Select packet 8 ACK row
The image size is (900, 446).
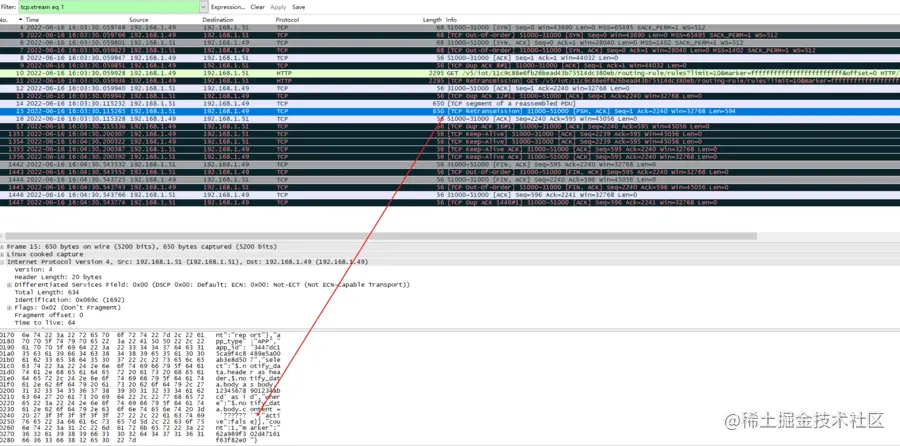click(x=450, y=58)
